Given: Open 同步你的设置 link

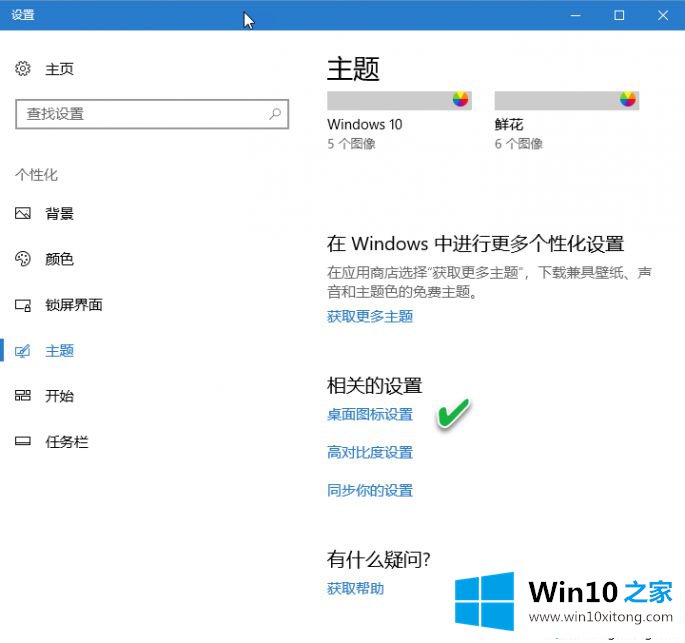Looking at the screenshot, I should pos(370,490).
